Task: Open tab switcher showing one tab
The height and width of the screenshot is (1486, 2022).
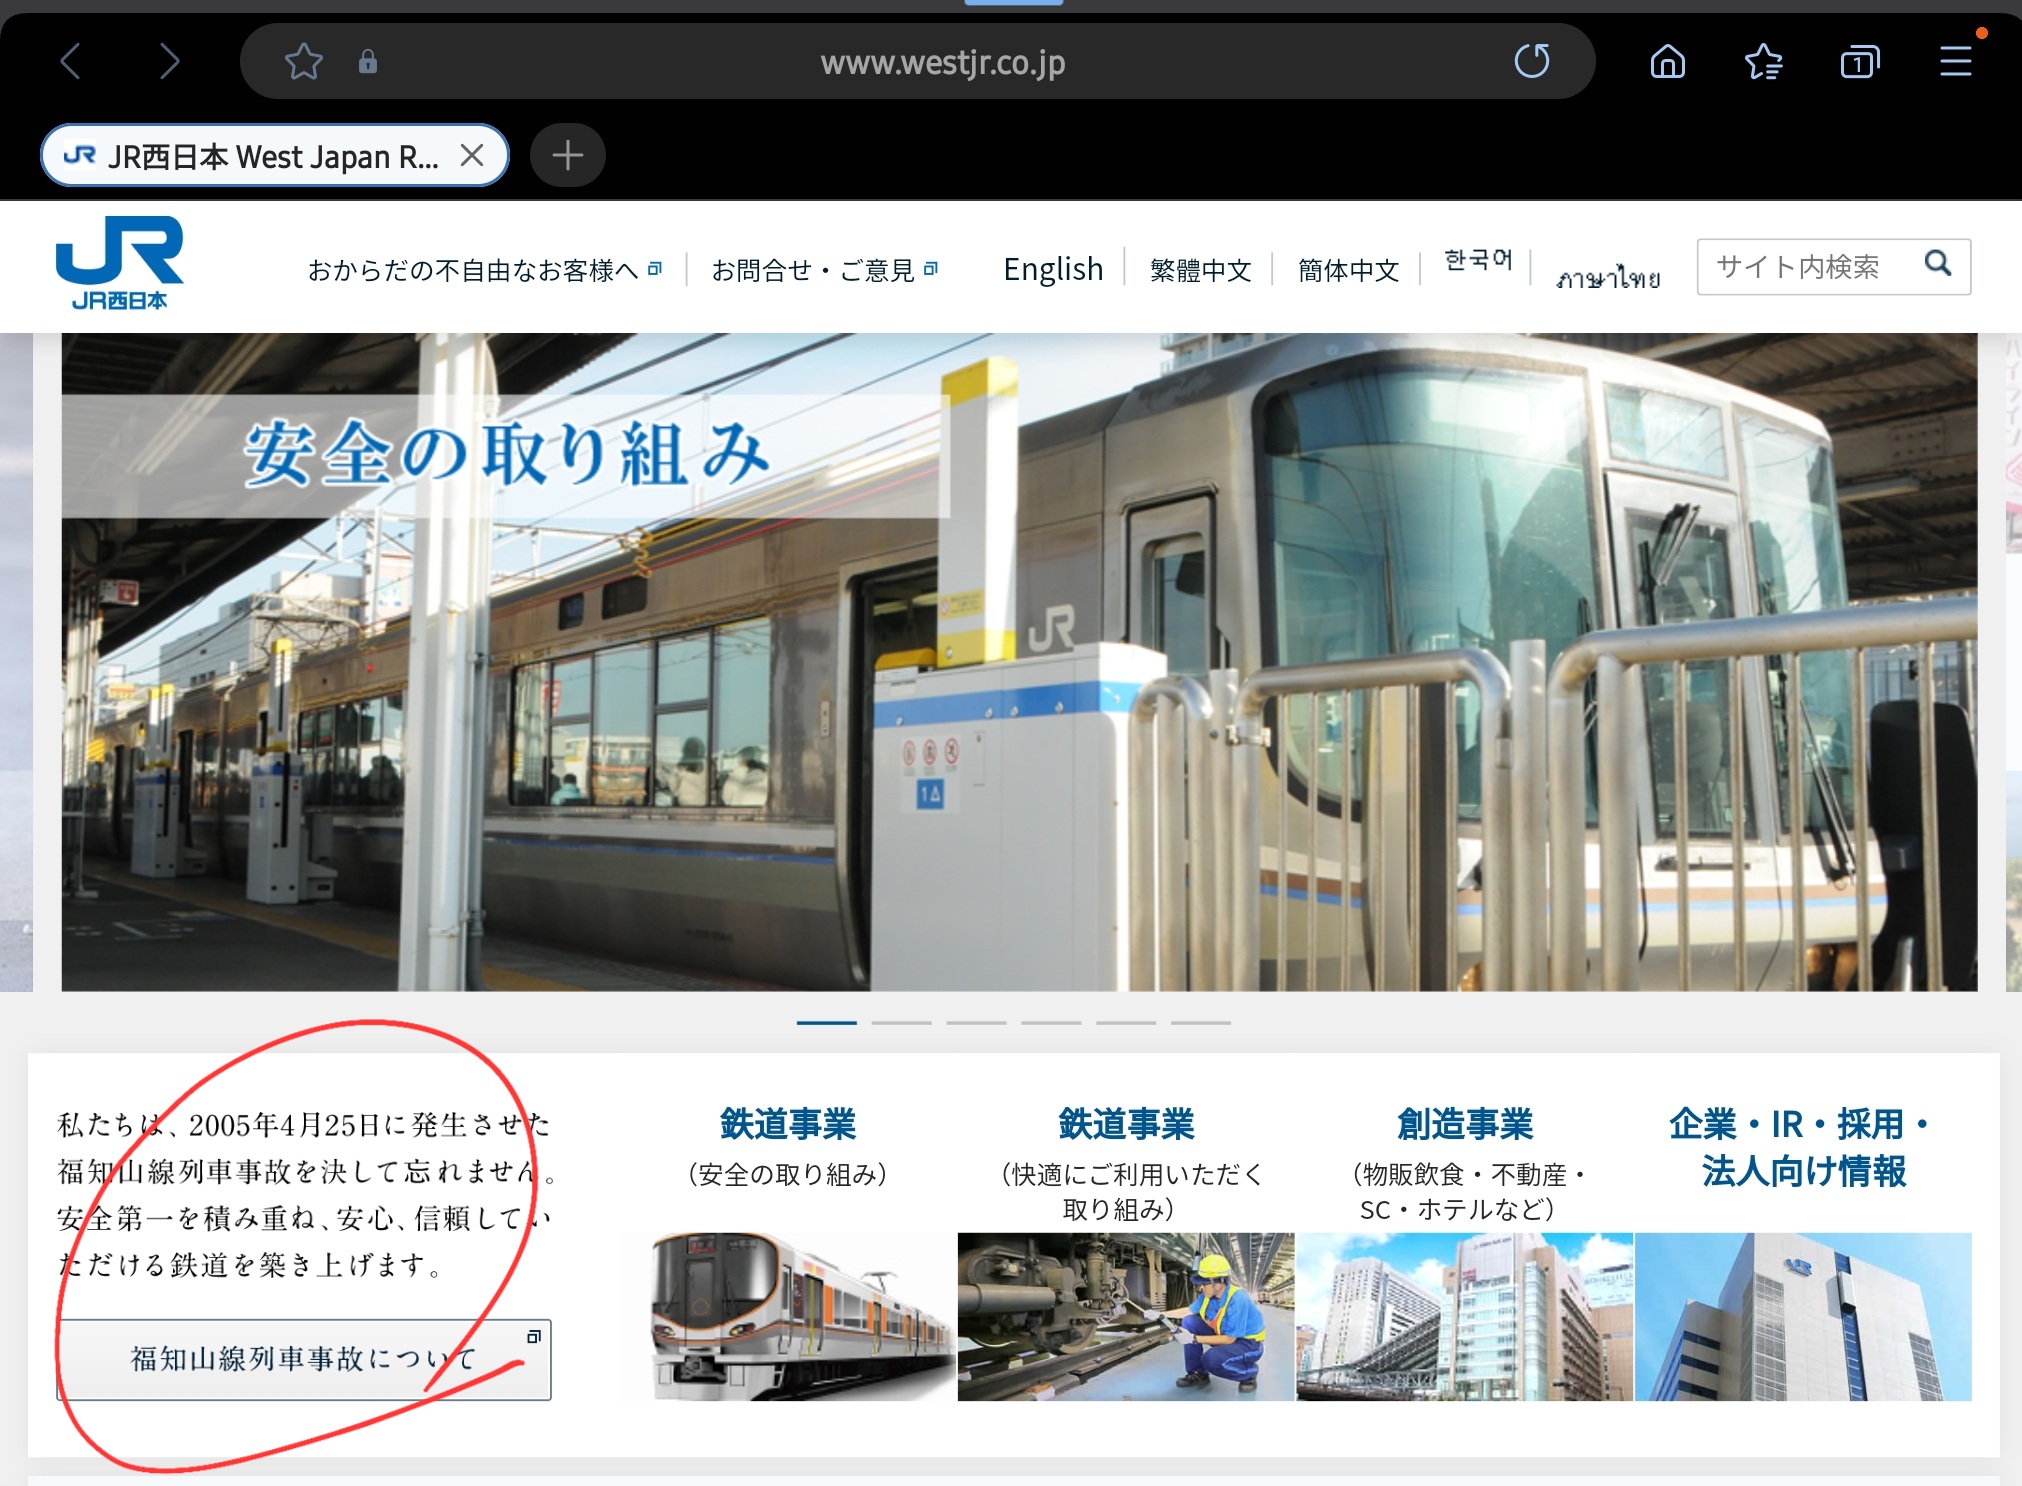Action: pyautogui.click(x=1859, y=62)
